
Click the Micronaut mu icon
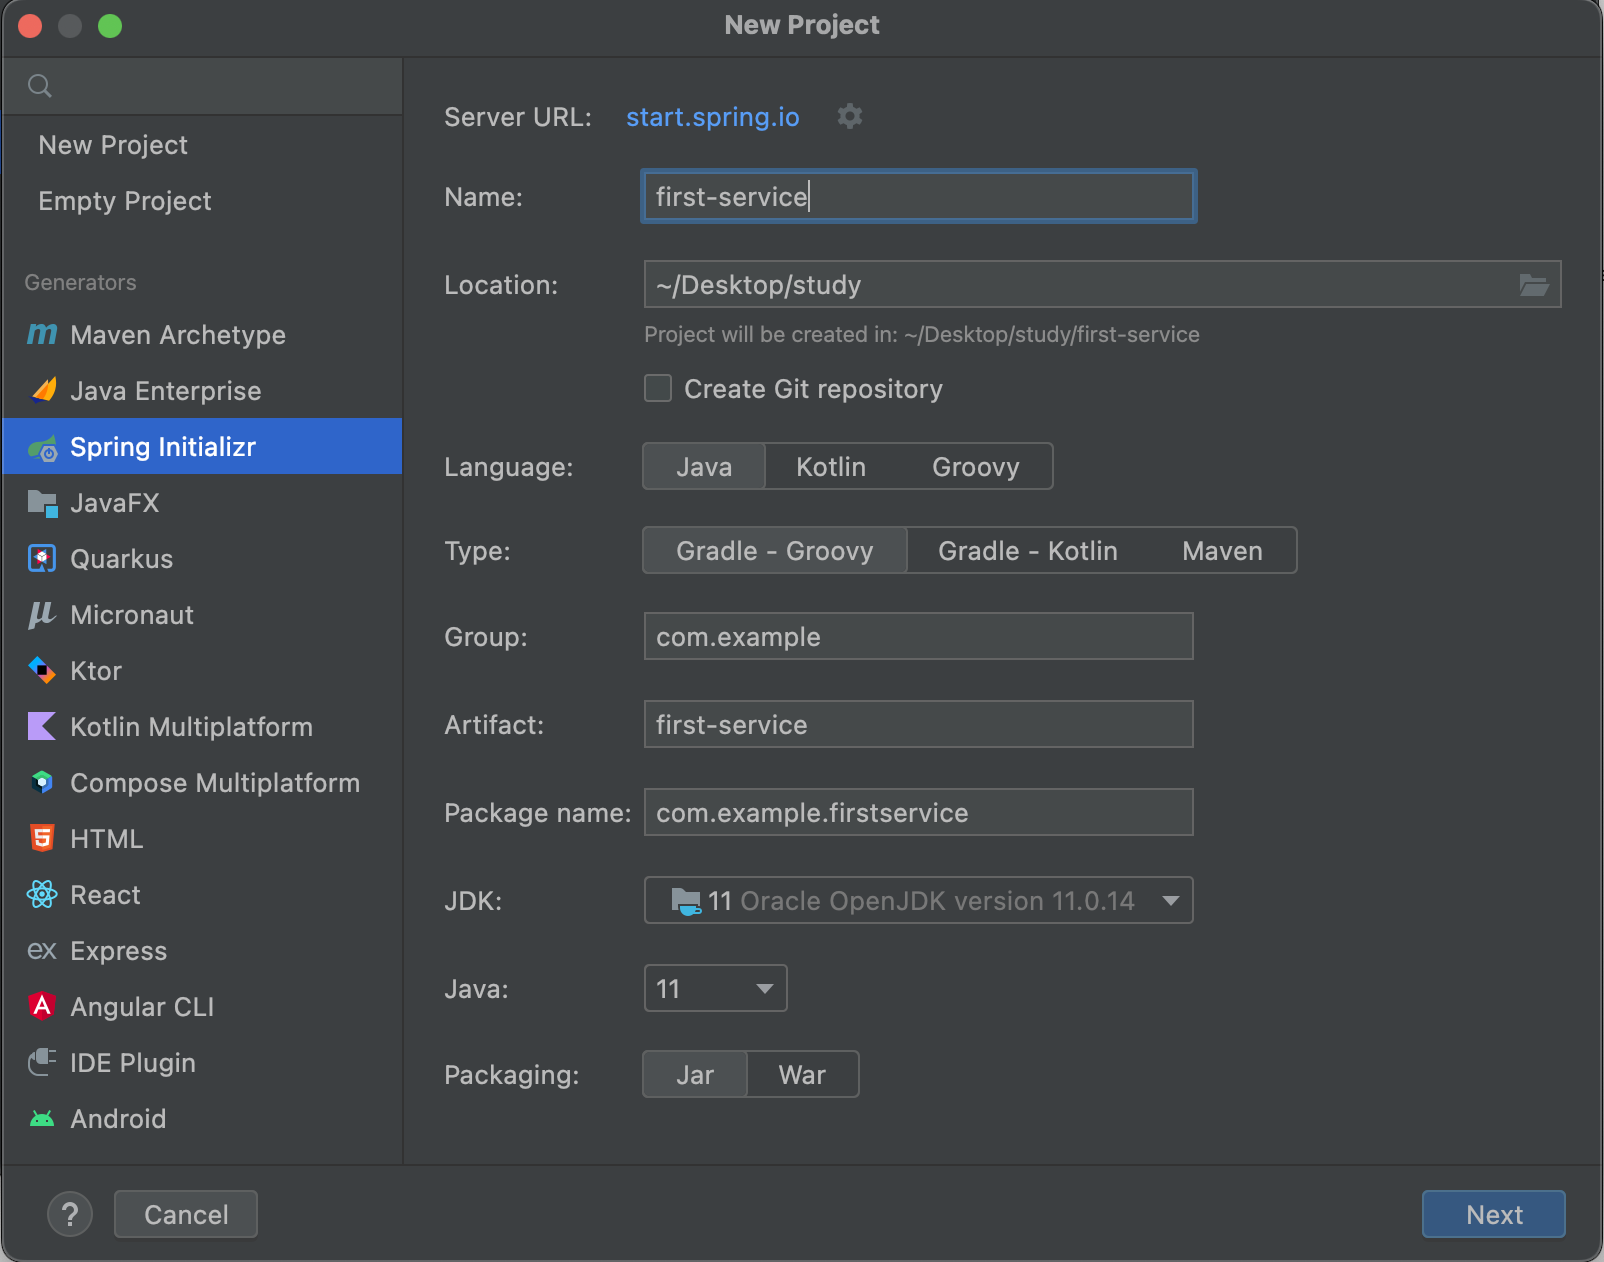click(42, 614)
